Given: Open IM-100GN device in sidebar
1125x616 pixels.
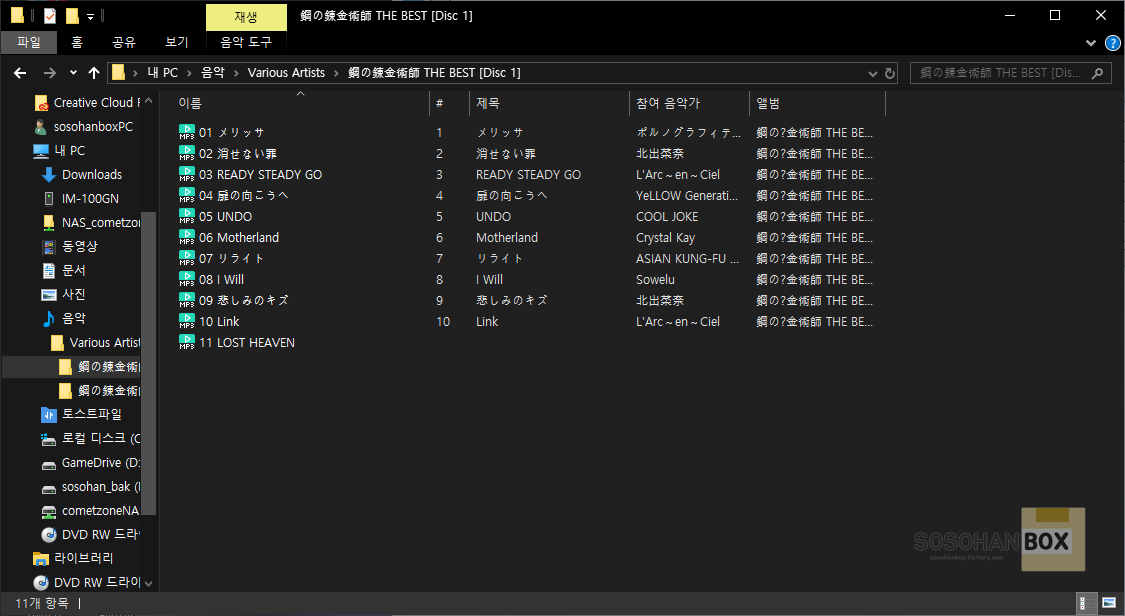Looking at the screenshot, I should coord(90,199).
